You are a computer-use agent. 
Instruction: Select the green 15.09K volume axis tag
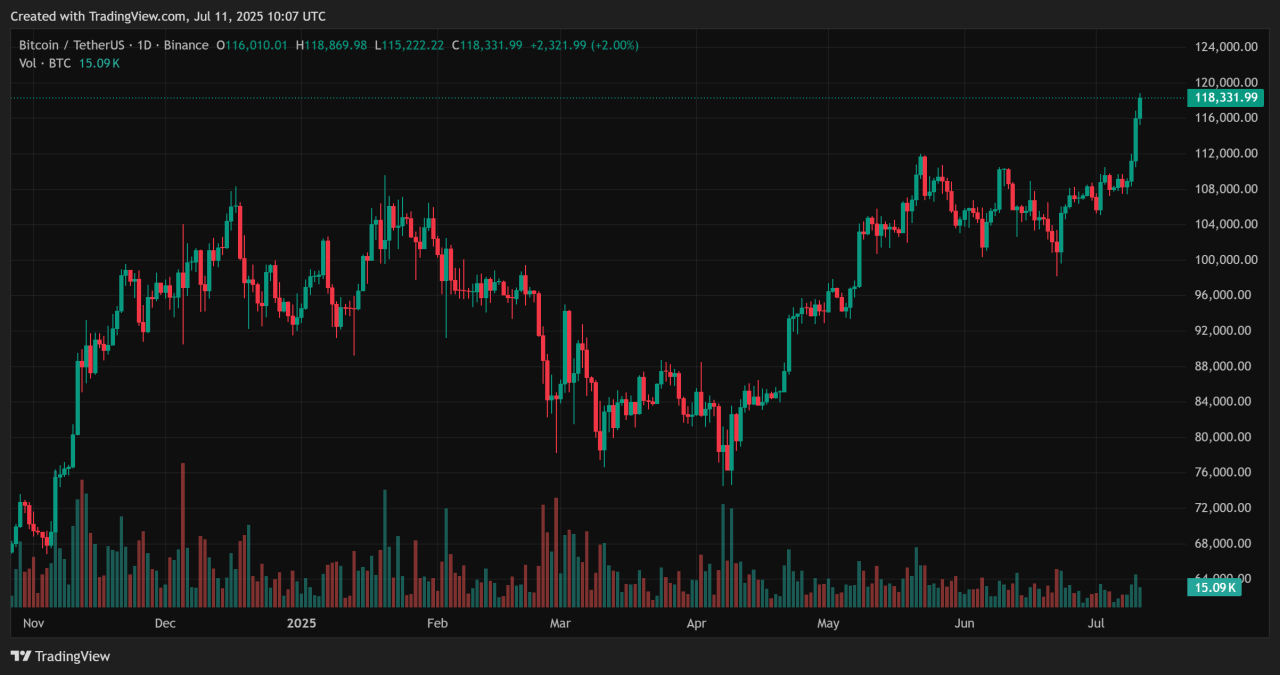click(x=1214, y=587)
